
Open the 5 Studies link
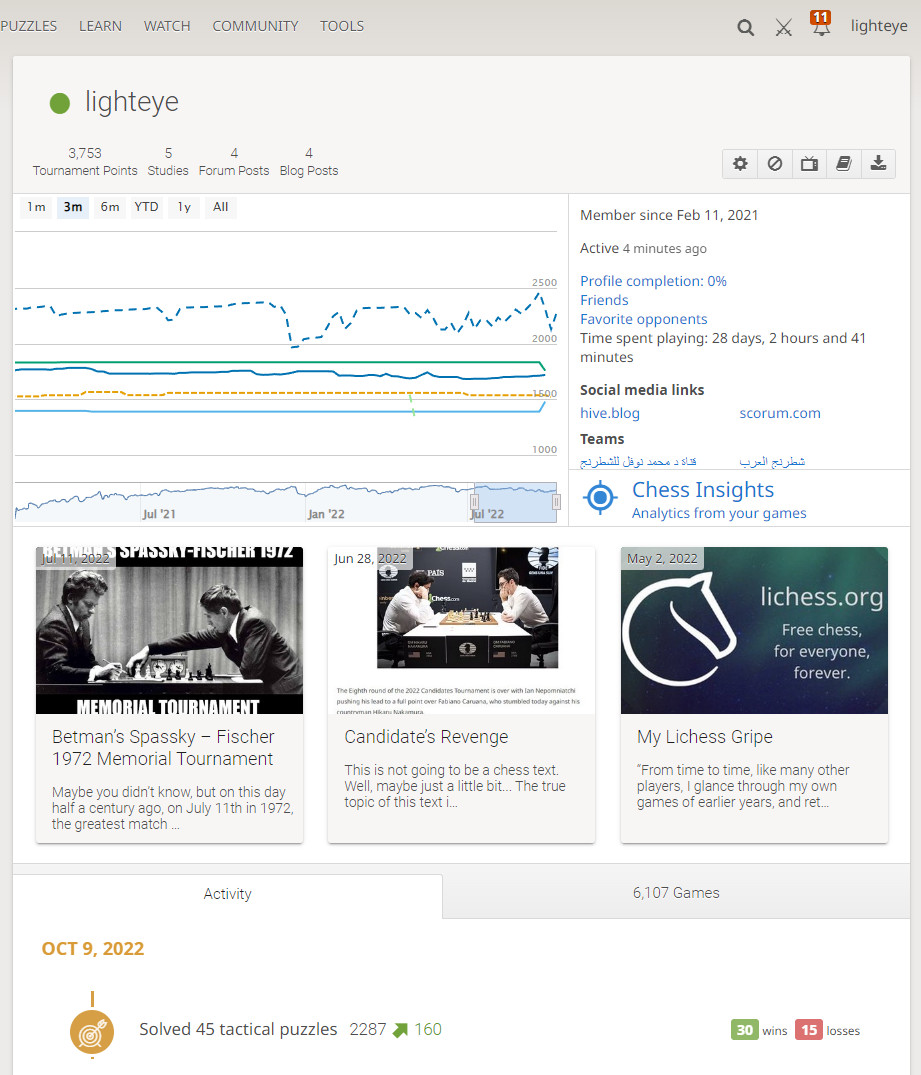coord(168,162)
